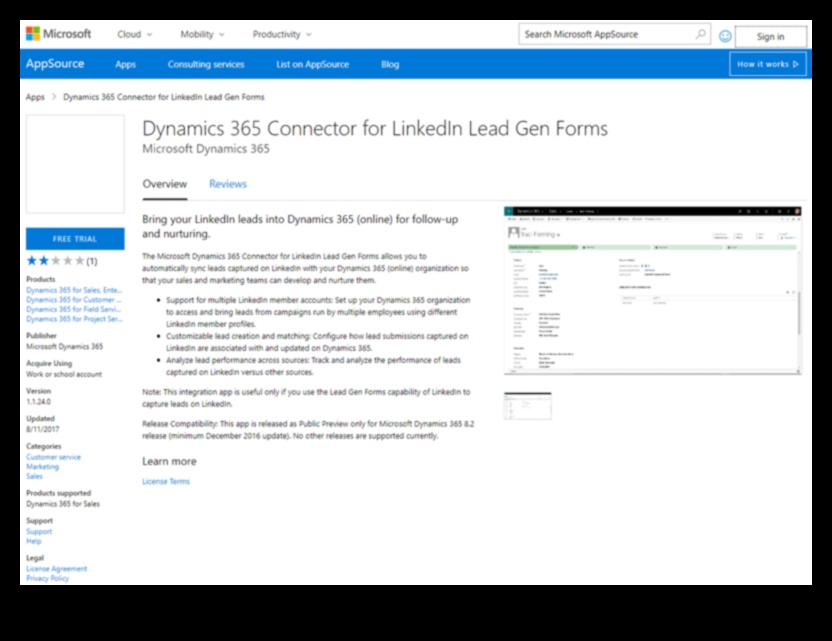Screen dimensions: 832x641
Task: Open the License Terms link
Action: [165, 481]
